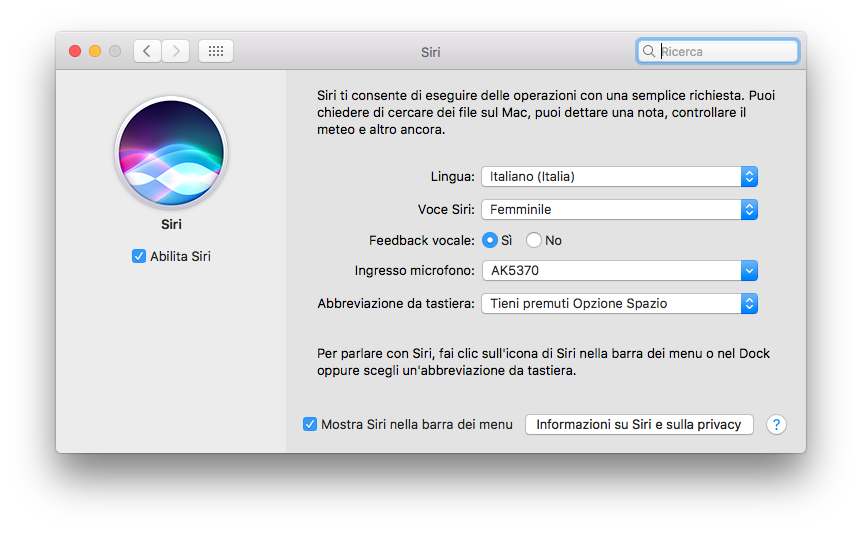Close the Siri preferences window

(x=75, y=51)
